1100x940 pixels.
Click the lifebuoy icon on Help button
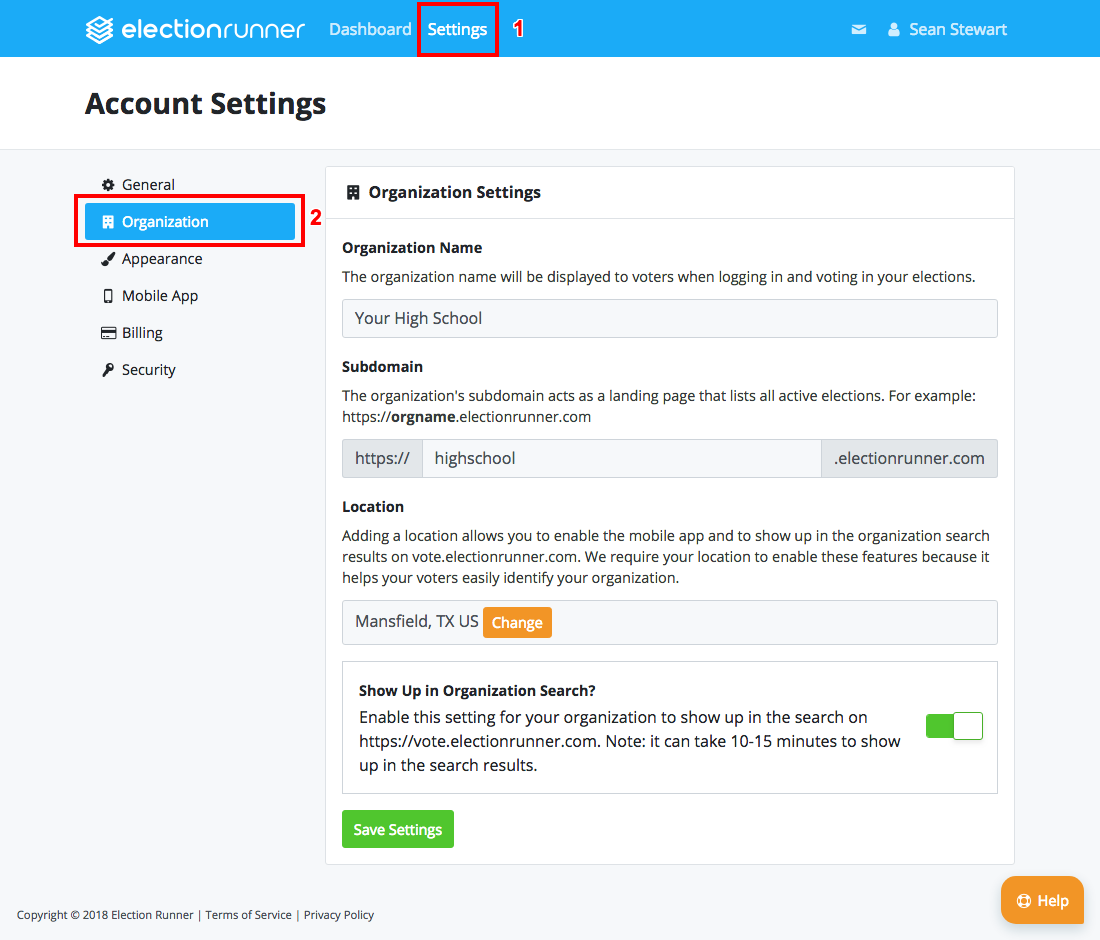(1024, 901)
